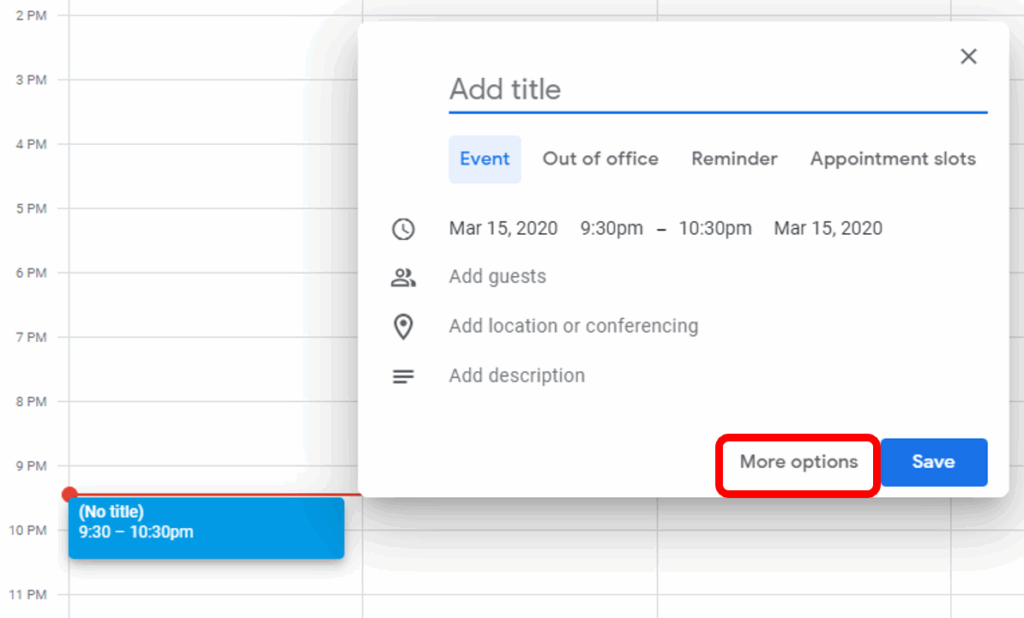Save the new event
The image size is (1024, 618).
click(933, 463)
